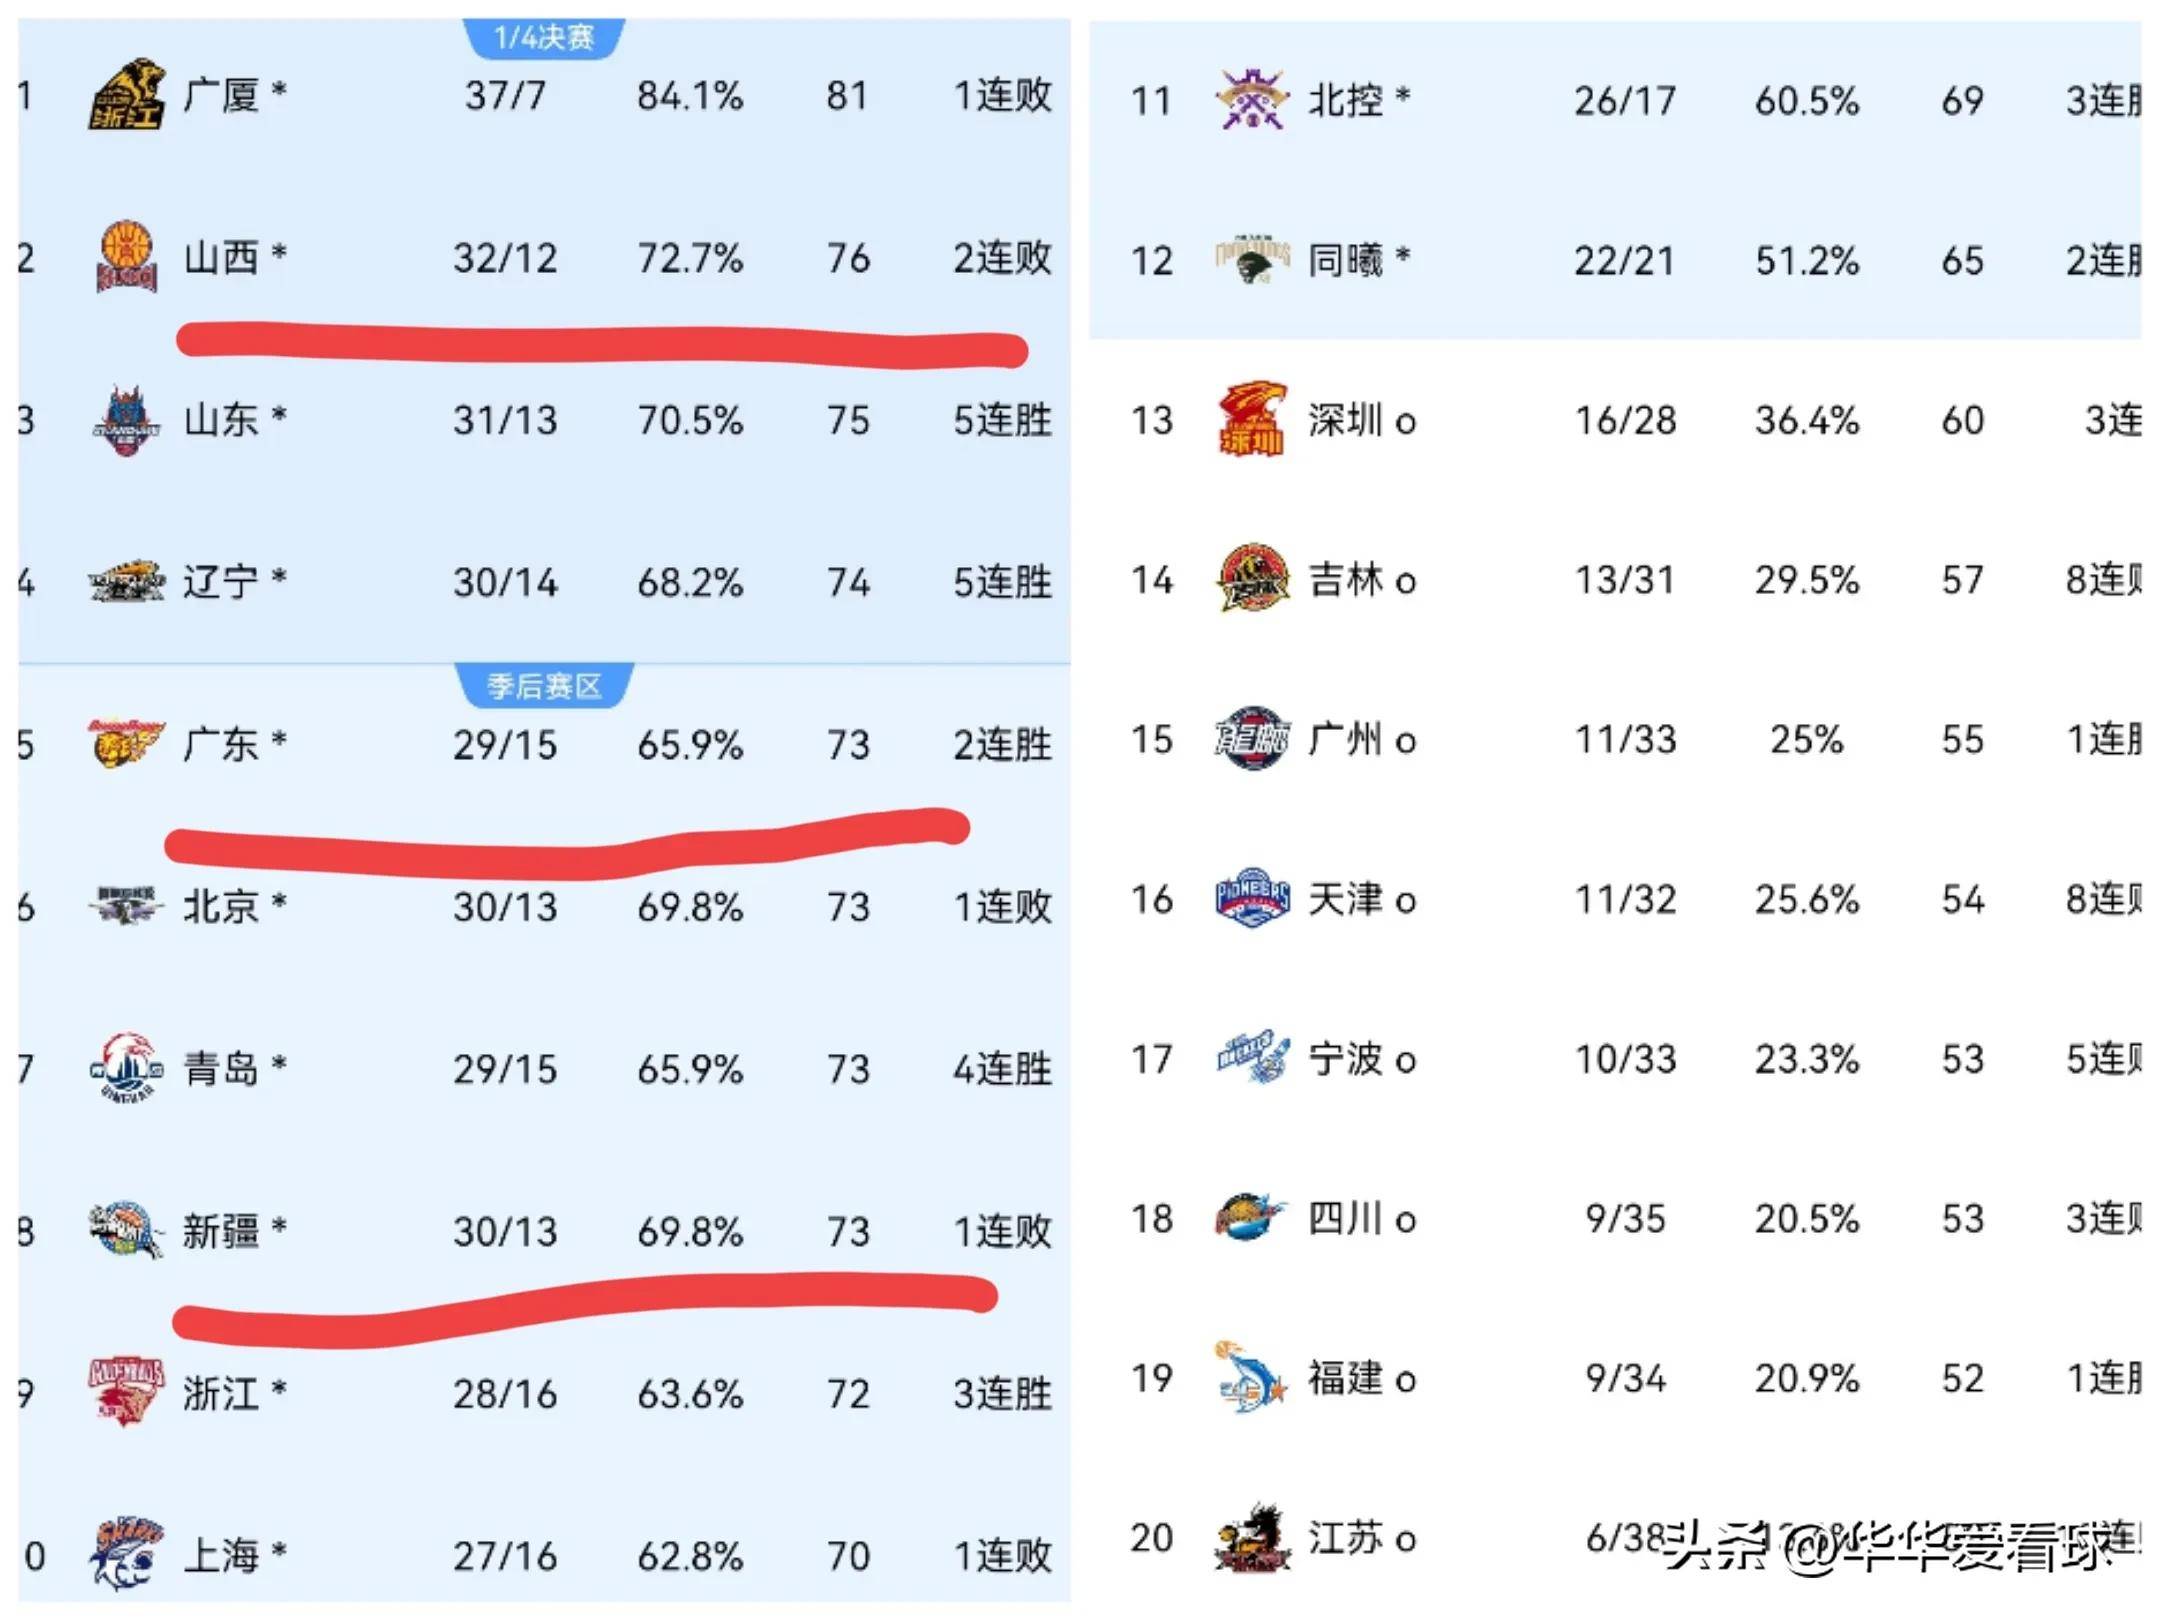Open the 山东 team logo
Image resolution: width=2160 pixels, height=1620 pixels.
pos(126,420)
